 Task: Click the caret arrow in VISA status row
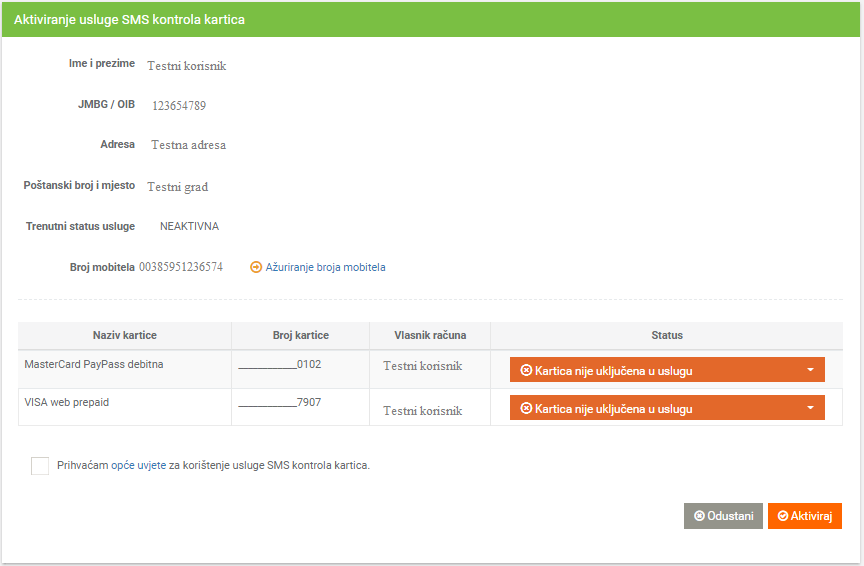tap(810, 408)
